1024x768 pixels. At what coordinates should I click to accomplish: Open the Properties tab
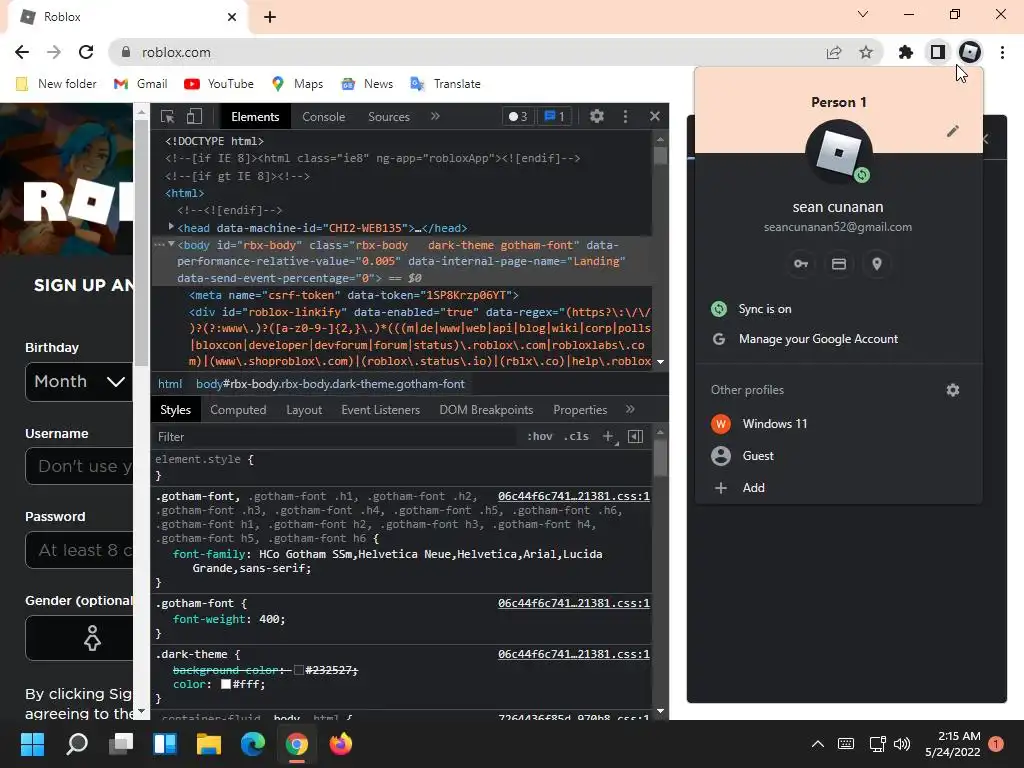pyautogui.click(x=580, y=409)
